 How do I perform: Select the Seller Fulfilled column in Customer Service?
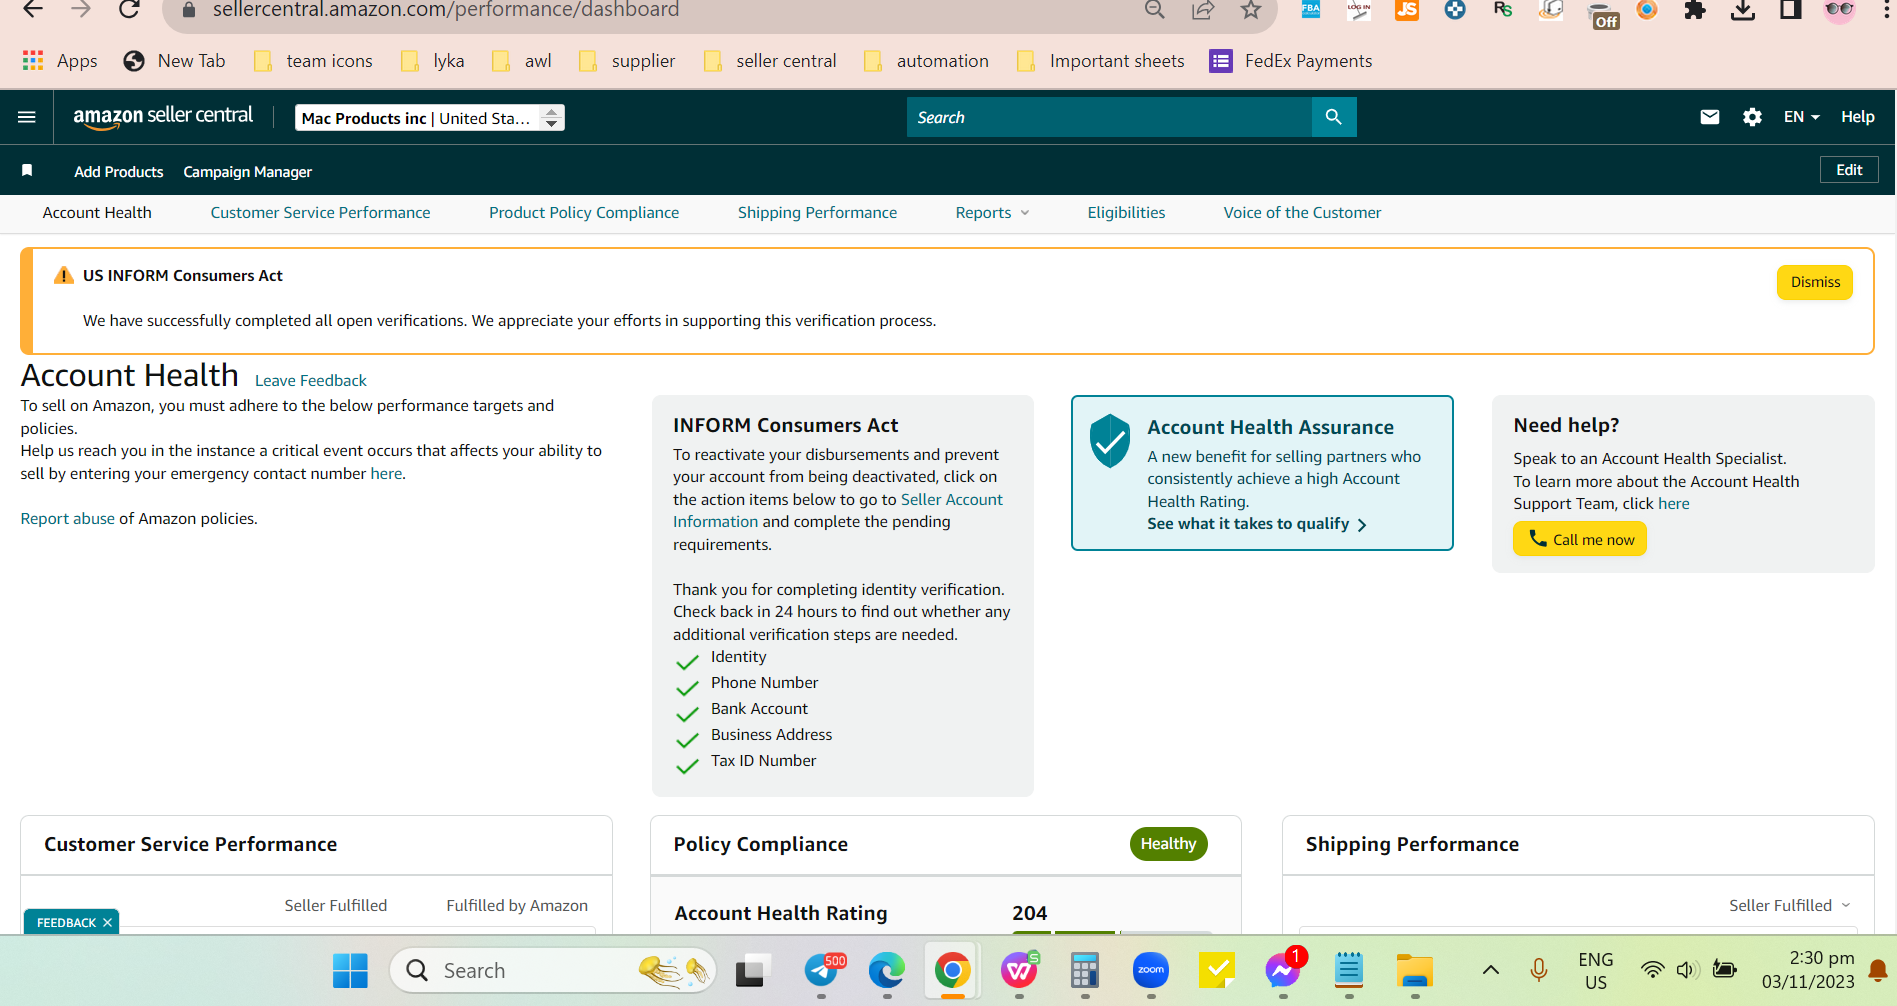point(336,906)
